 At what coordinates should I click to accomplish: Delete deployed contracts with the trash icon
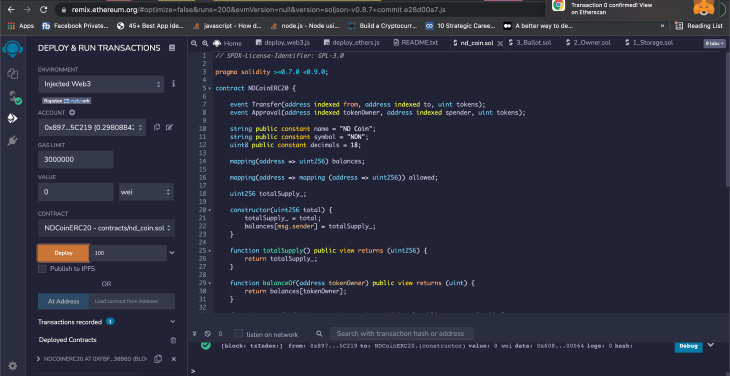[173, 340]
